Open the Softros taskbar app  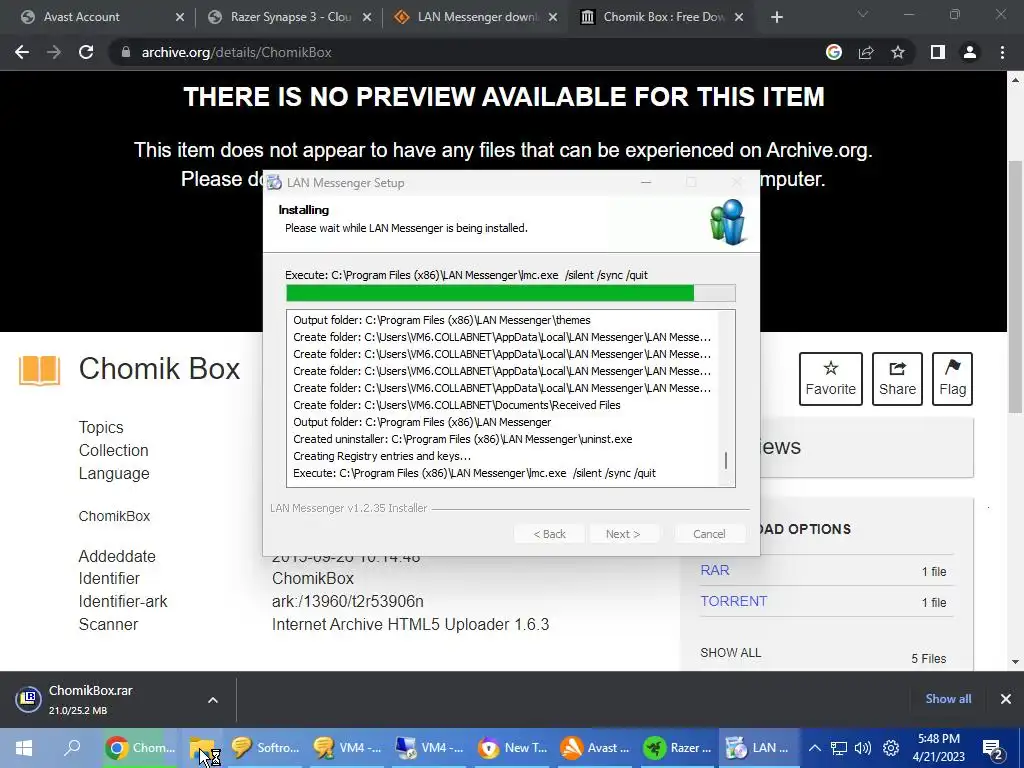[264, 748]
